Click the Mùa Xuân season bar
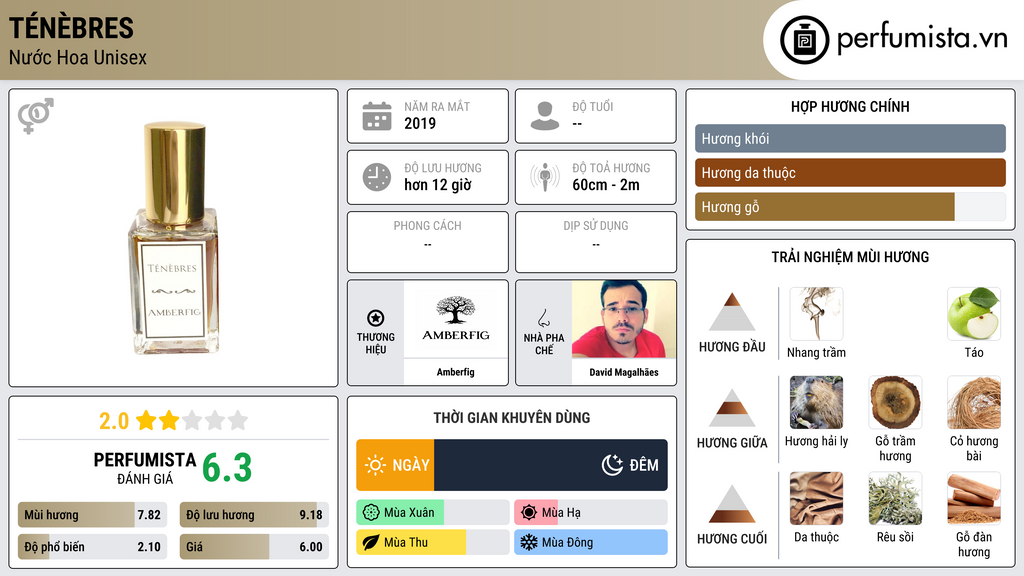 click(432, 513)
